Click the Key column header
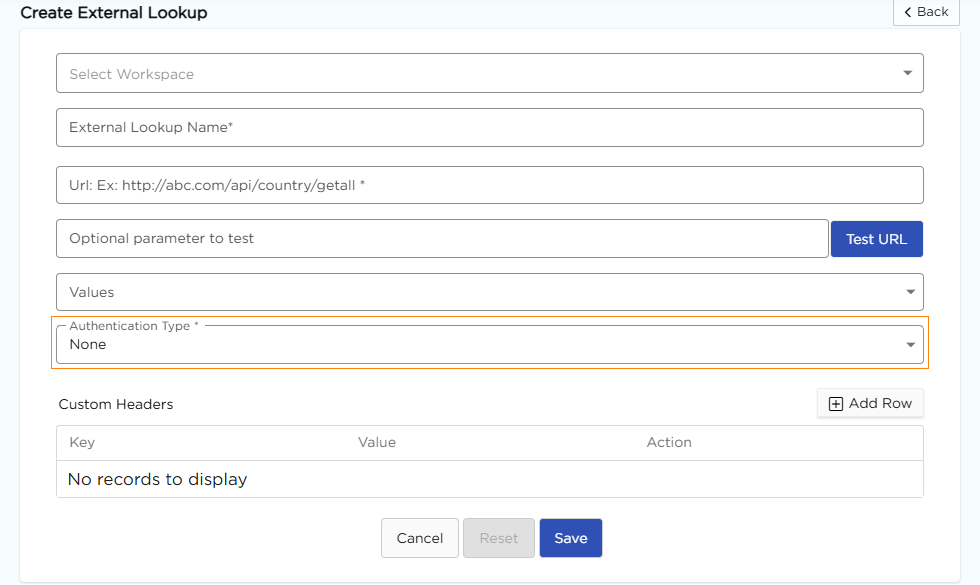This screenshot has height=585, width=980. coord(82,442)
